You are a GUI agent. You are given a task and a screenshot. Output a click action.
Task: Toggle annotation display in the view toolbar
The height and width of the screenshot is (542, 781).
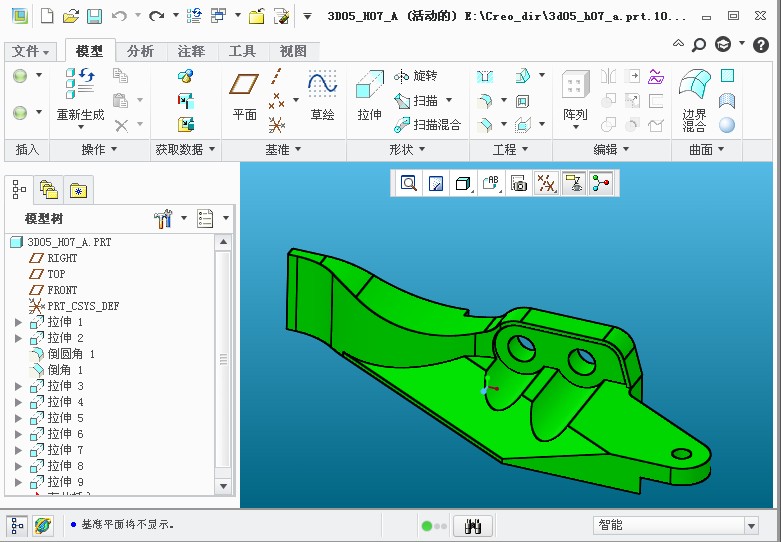[x=573, y=183]
